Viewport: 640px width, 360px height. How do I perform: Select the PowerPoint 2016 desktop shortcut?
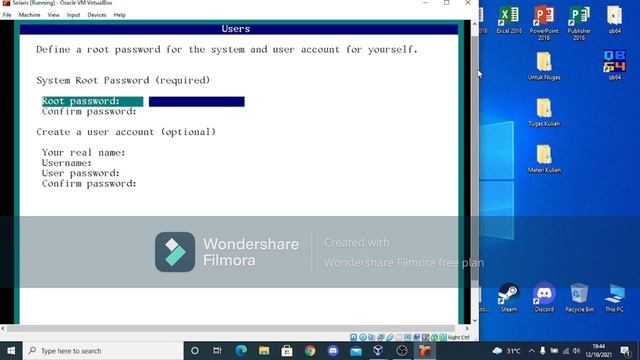click(544, 23)
